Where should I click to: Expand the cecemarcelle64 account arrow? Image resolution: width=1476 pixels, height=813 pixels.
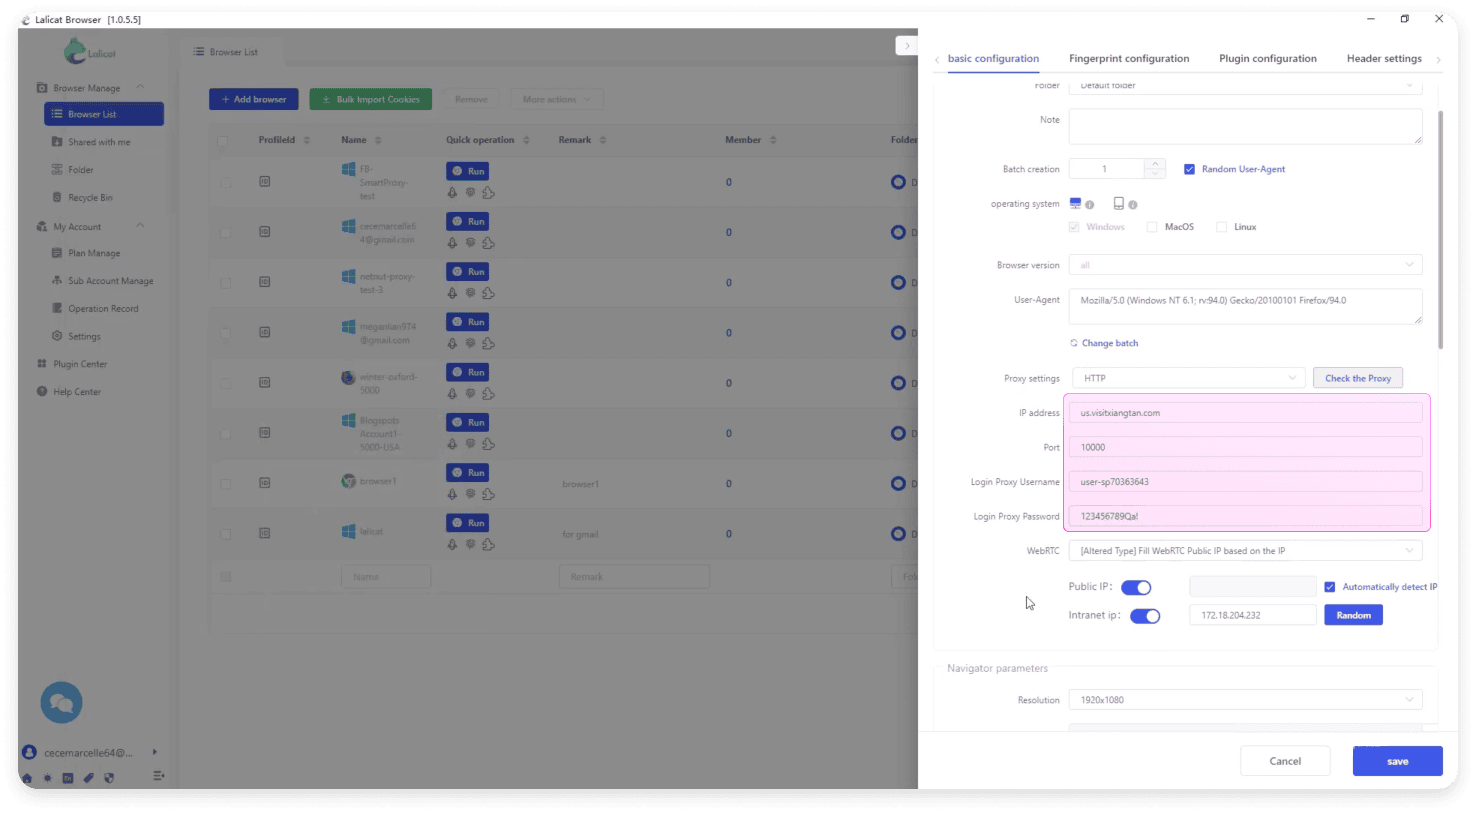point(154,752)
